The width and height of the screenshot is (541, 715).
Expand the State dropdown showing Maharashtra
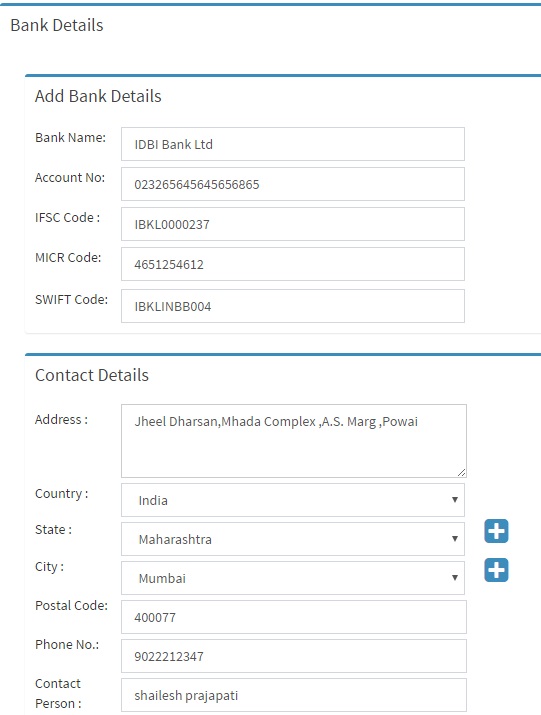pyautogui.click(x=293, y=539)
